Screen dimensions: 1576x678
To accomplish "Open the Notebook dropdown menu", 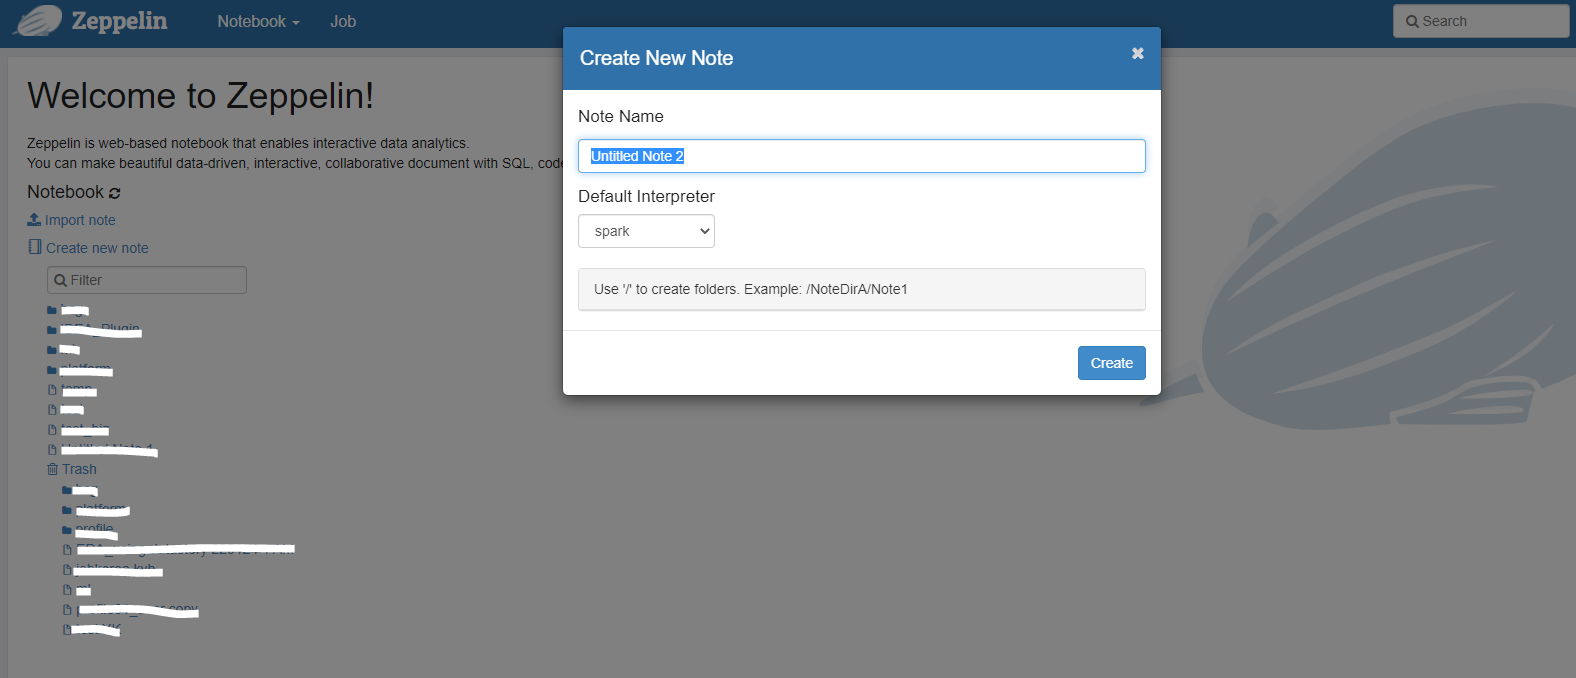I will [258, 21].
